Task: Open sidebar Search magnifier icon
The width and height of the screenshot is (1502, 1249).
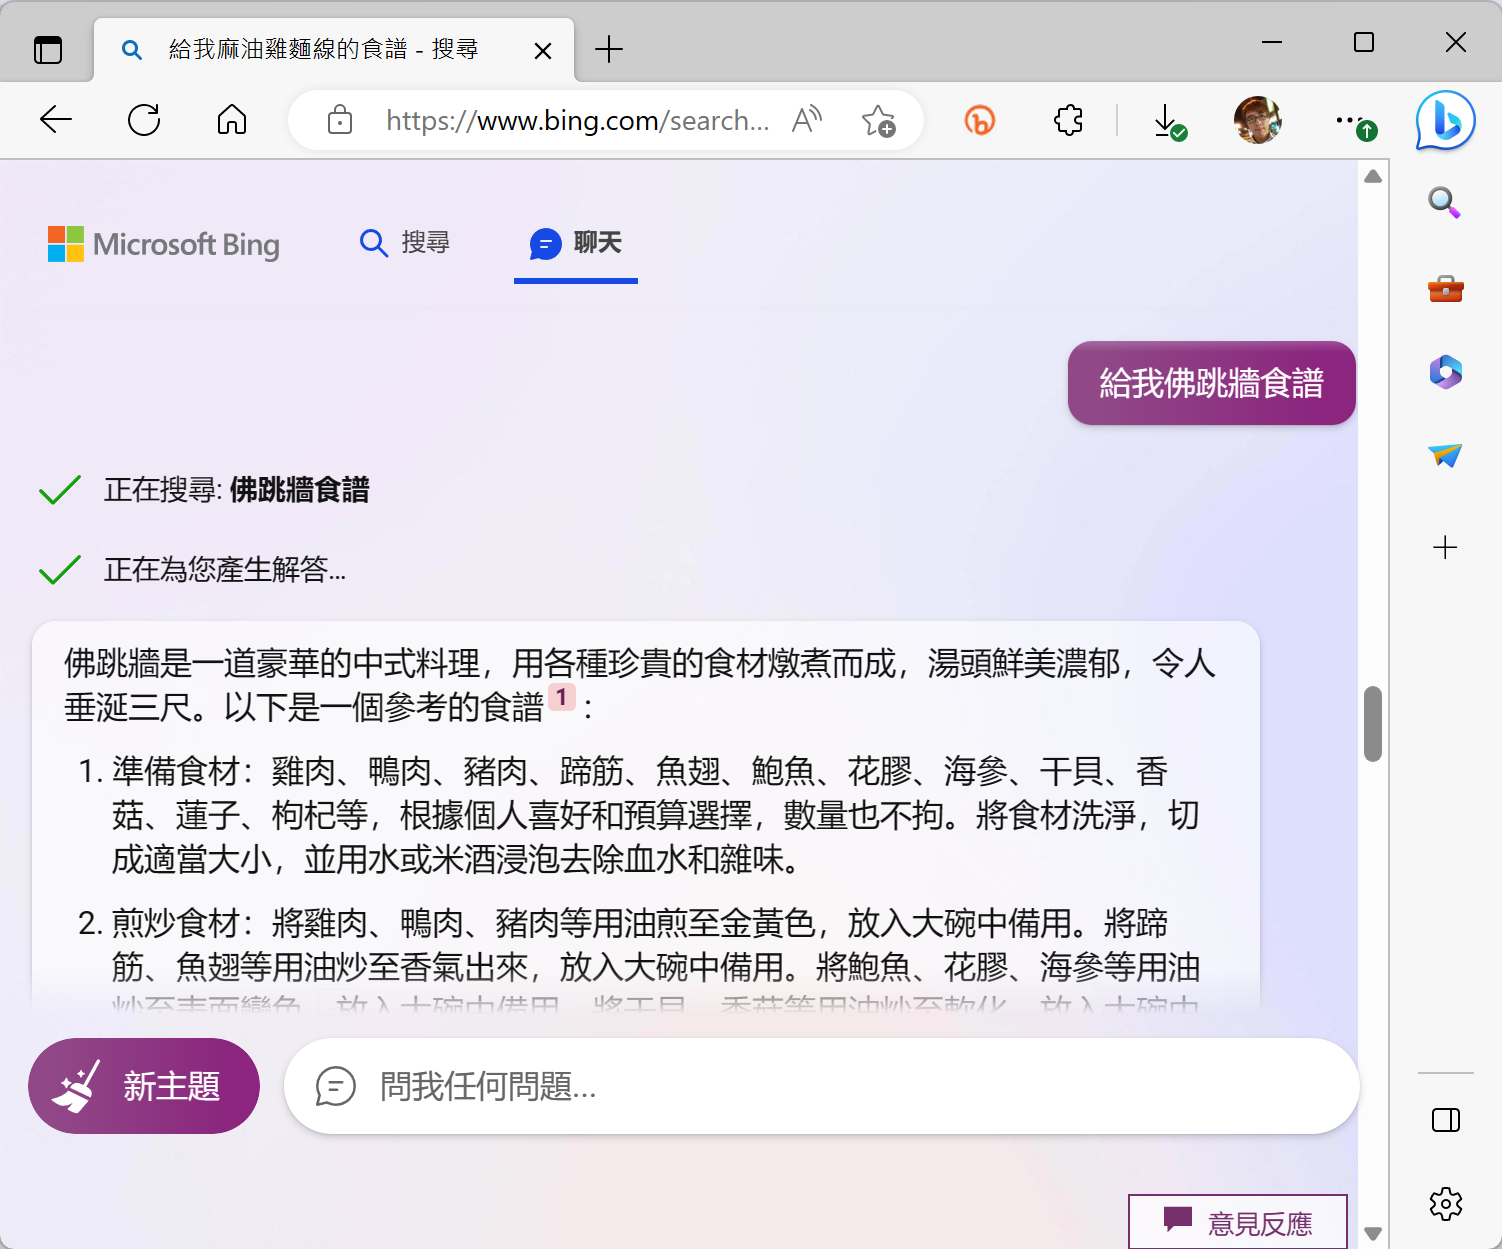Action: point(1444,202)
